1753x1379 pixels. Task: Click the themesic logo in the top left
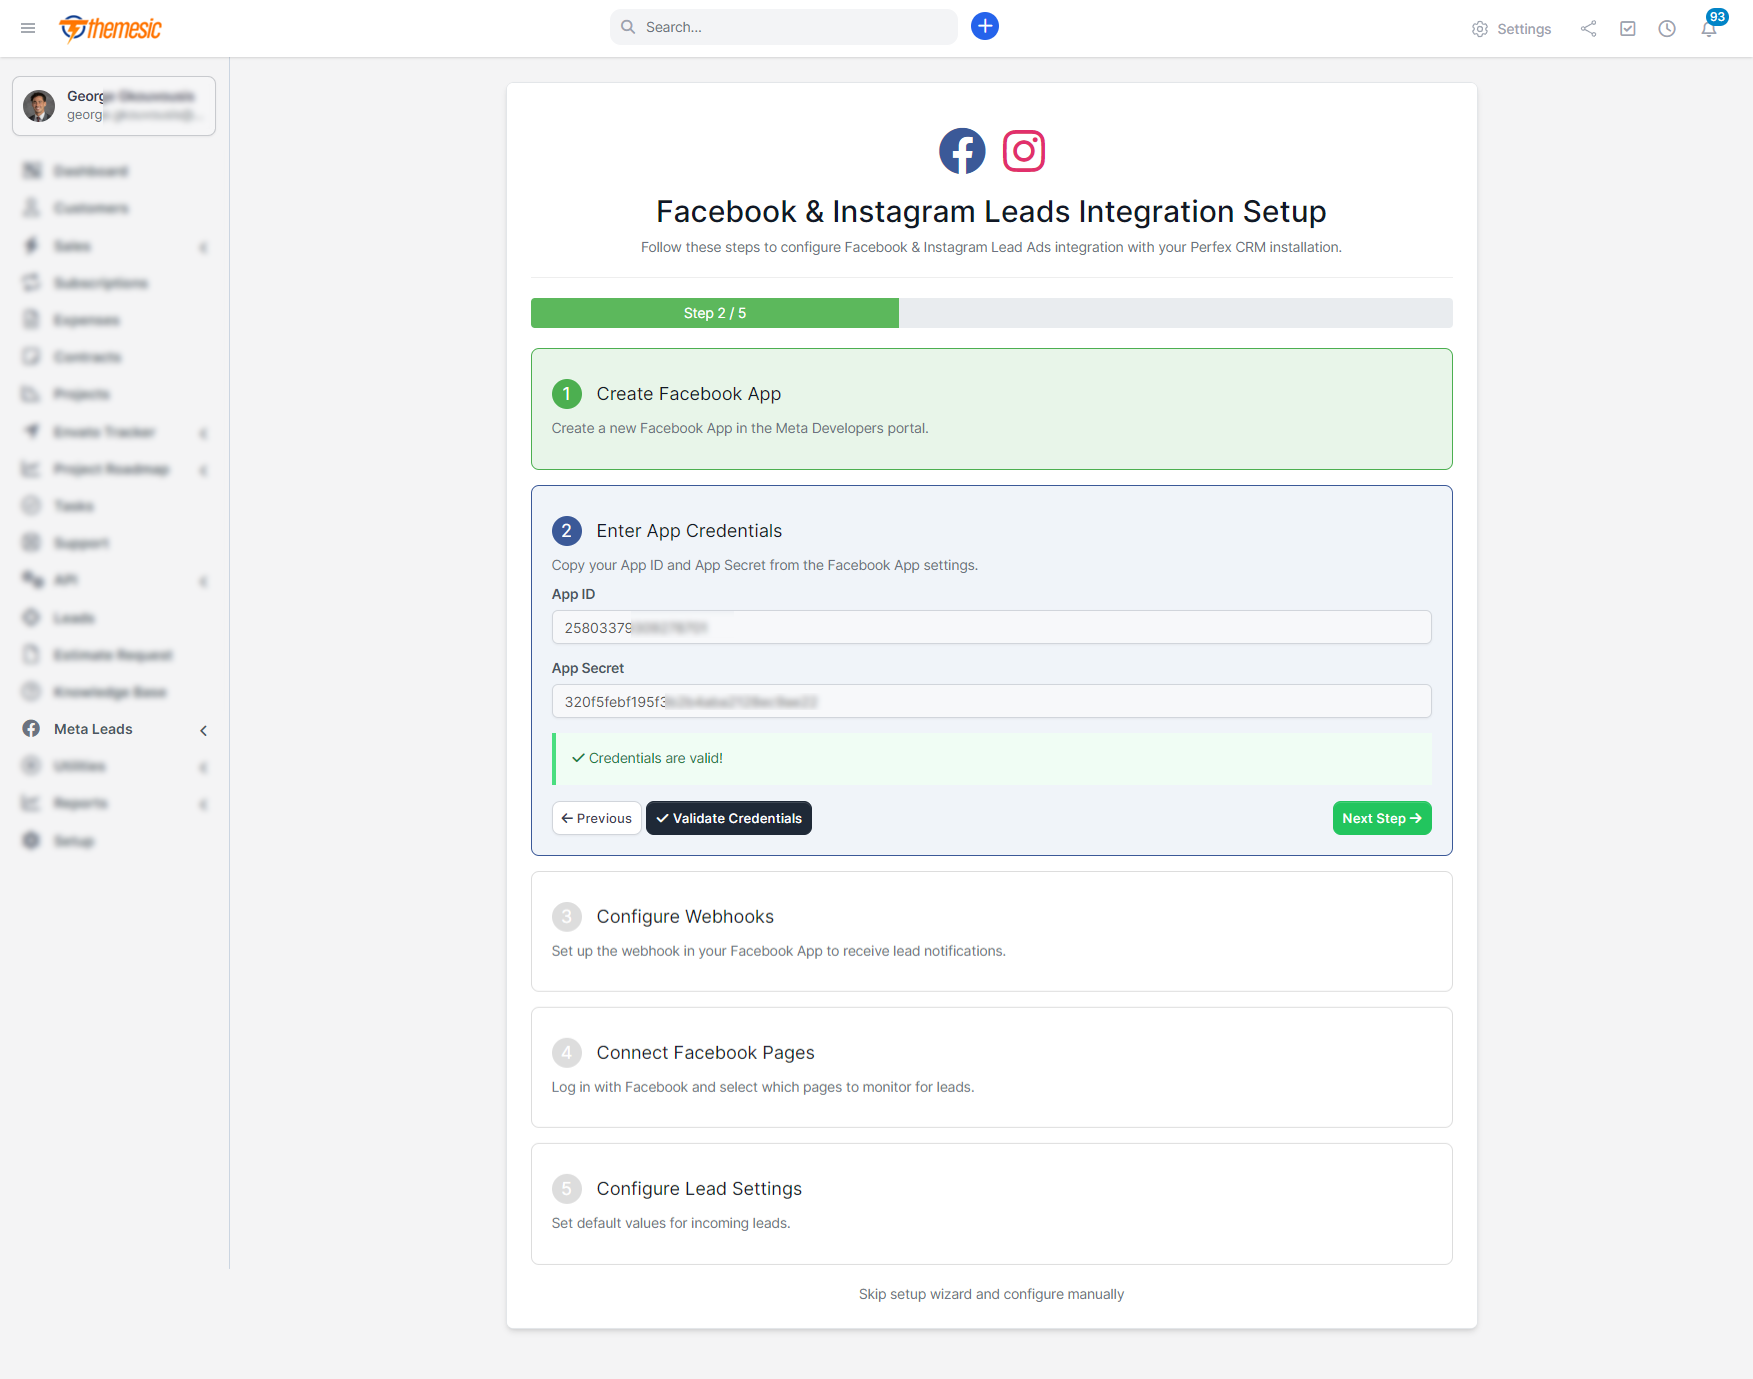(x=111, y=28)
